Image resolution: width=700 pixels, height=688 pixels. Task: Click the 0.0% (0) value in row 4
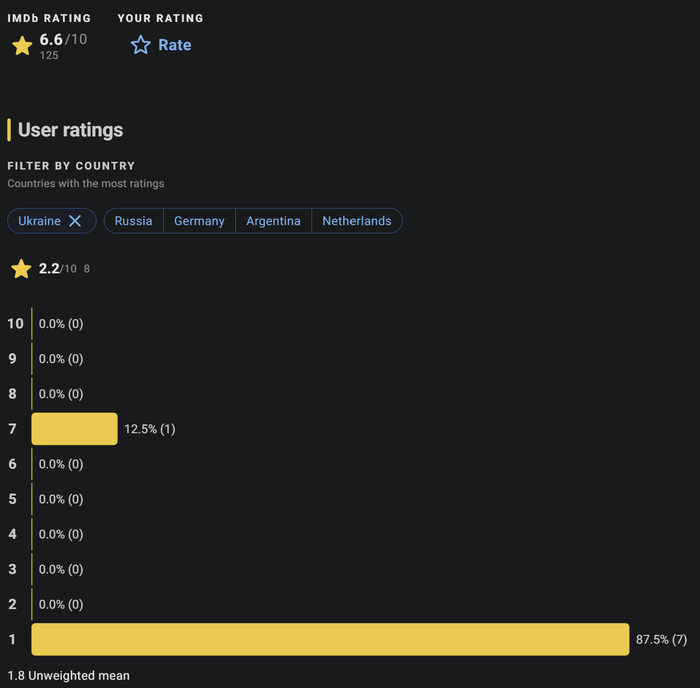tap(61, 534)
